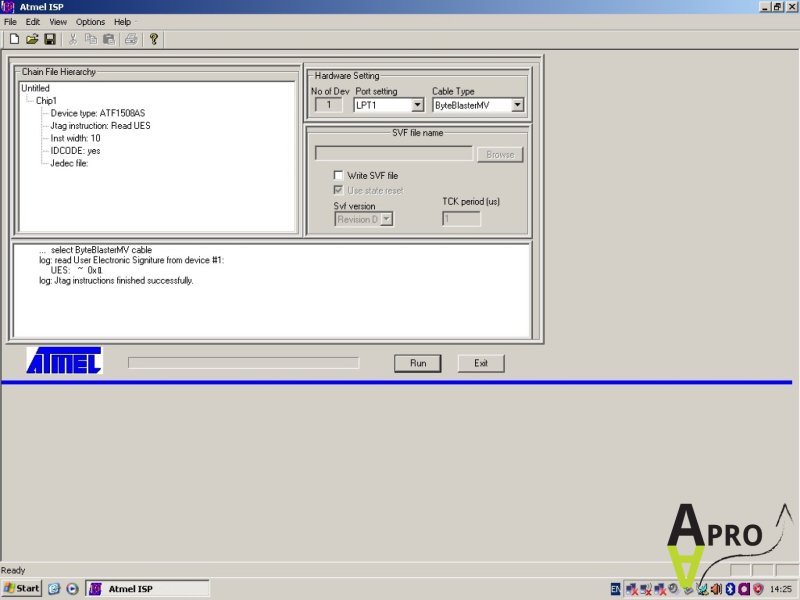Open the Edit menu
The height and width of the screenshot is (600, 800).
click(33, 22)
